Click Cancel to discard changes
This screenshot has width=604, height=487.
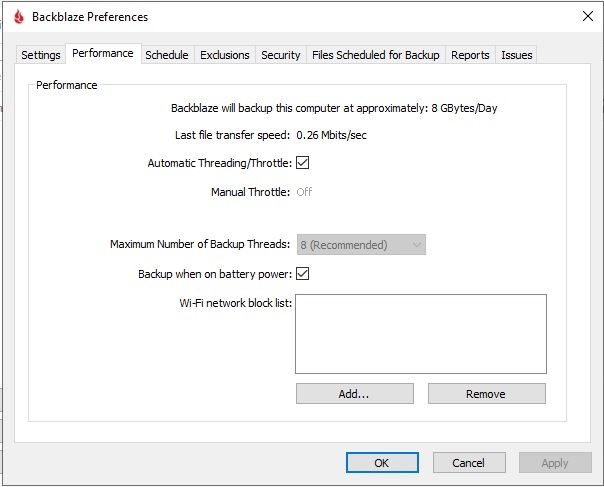(x=469, y=462)
